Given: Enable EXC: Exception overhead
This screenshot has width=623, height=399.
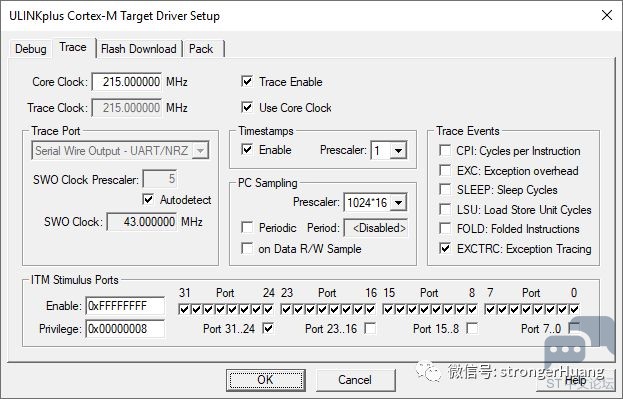Looking at the screenshot, I should (445, 170).
